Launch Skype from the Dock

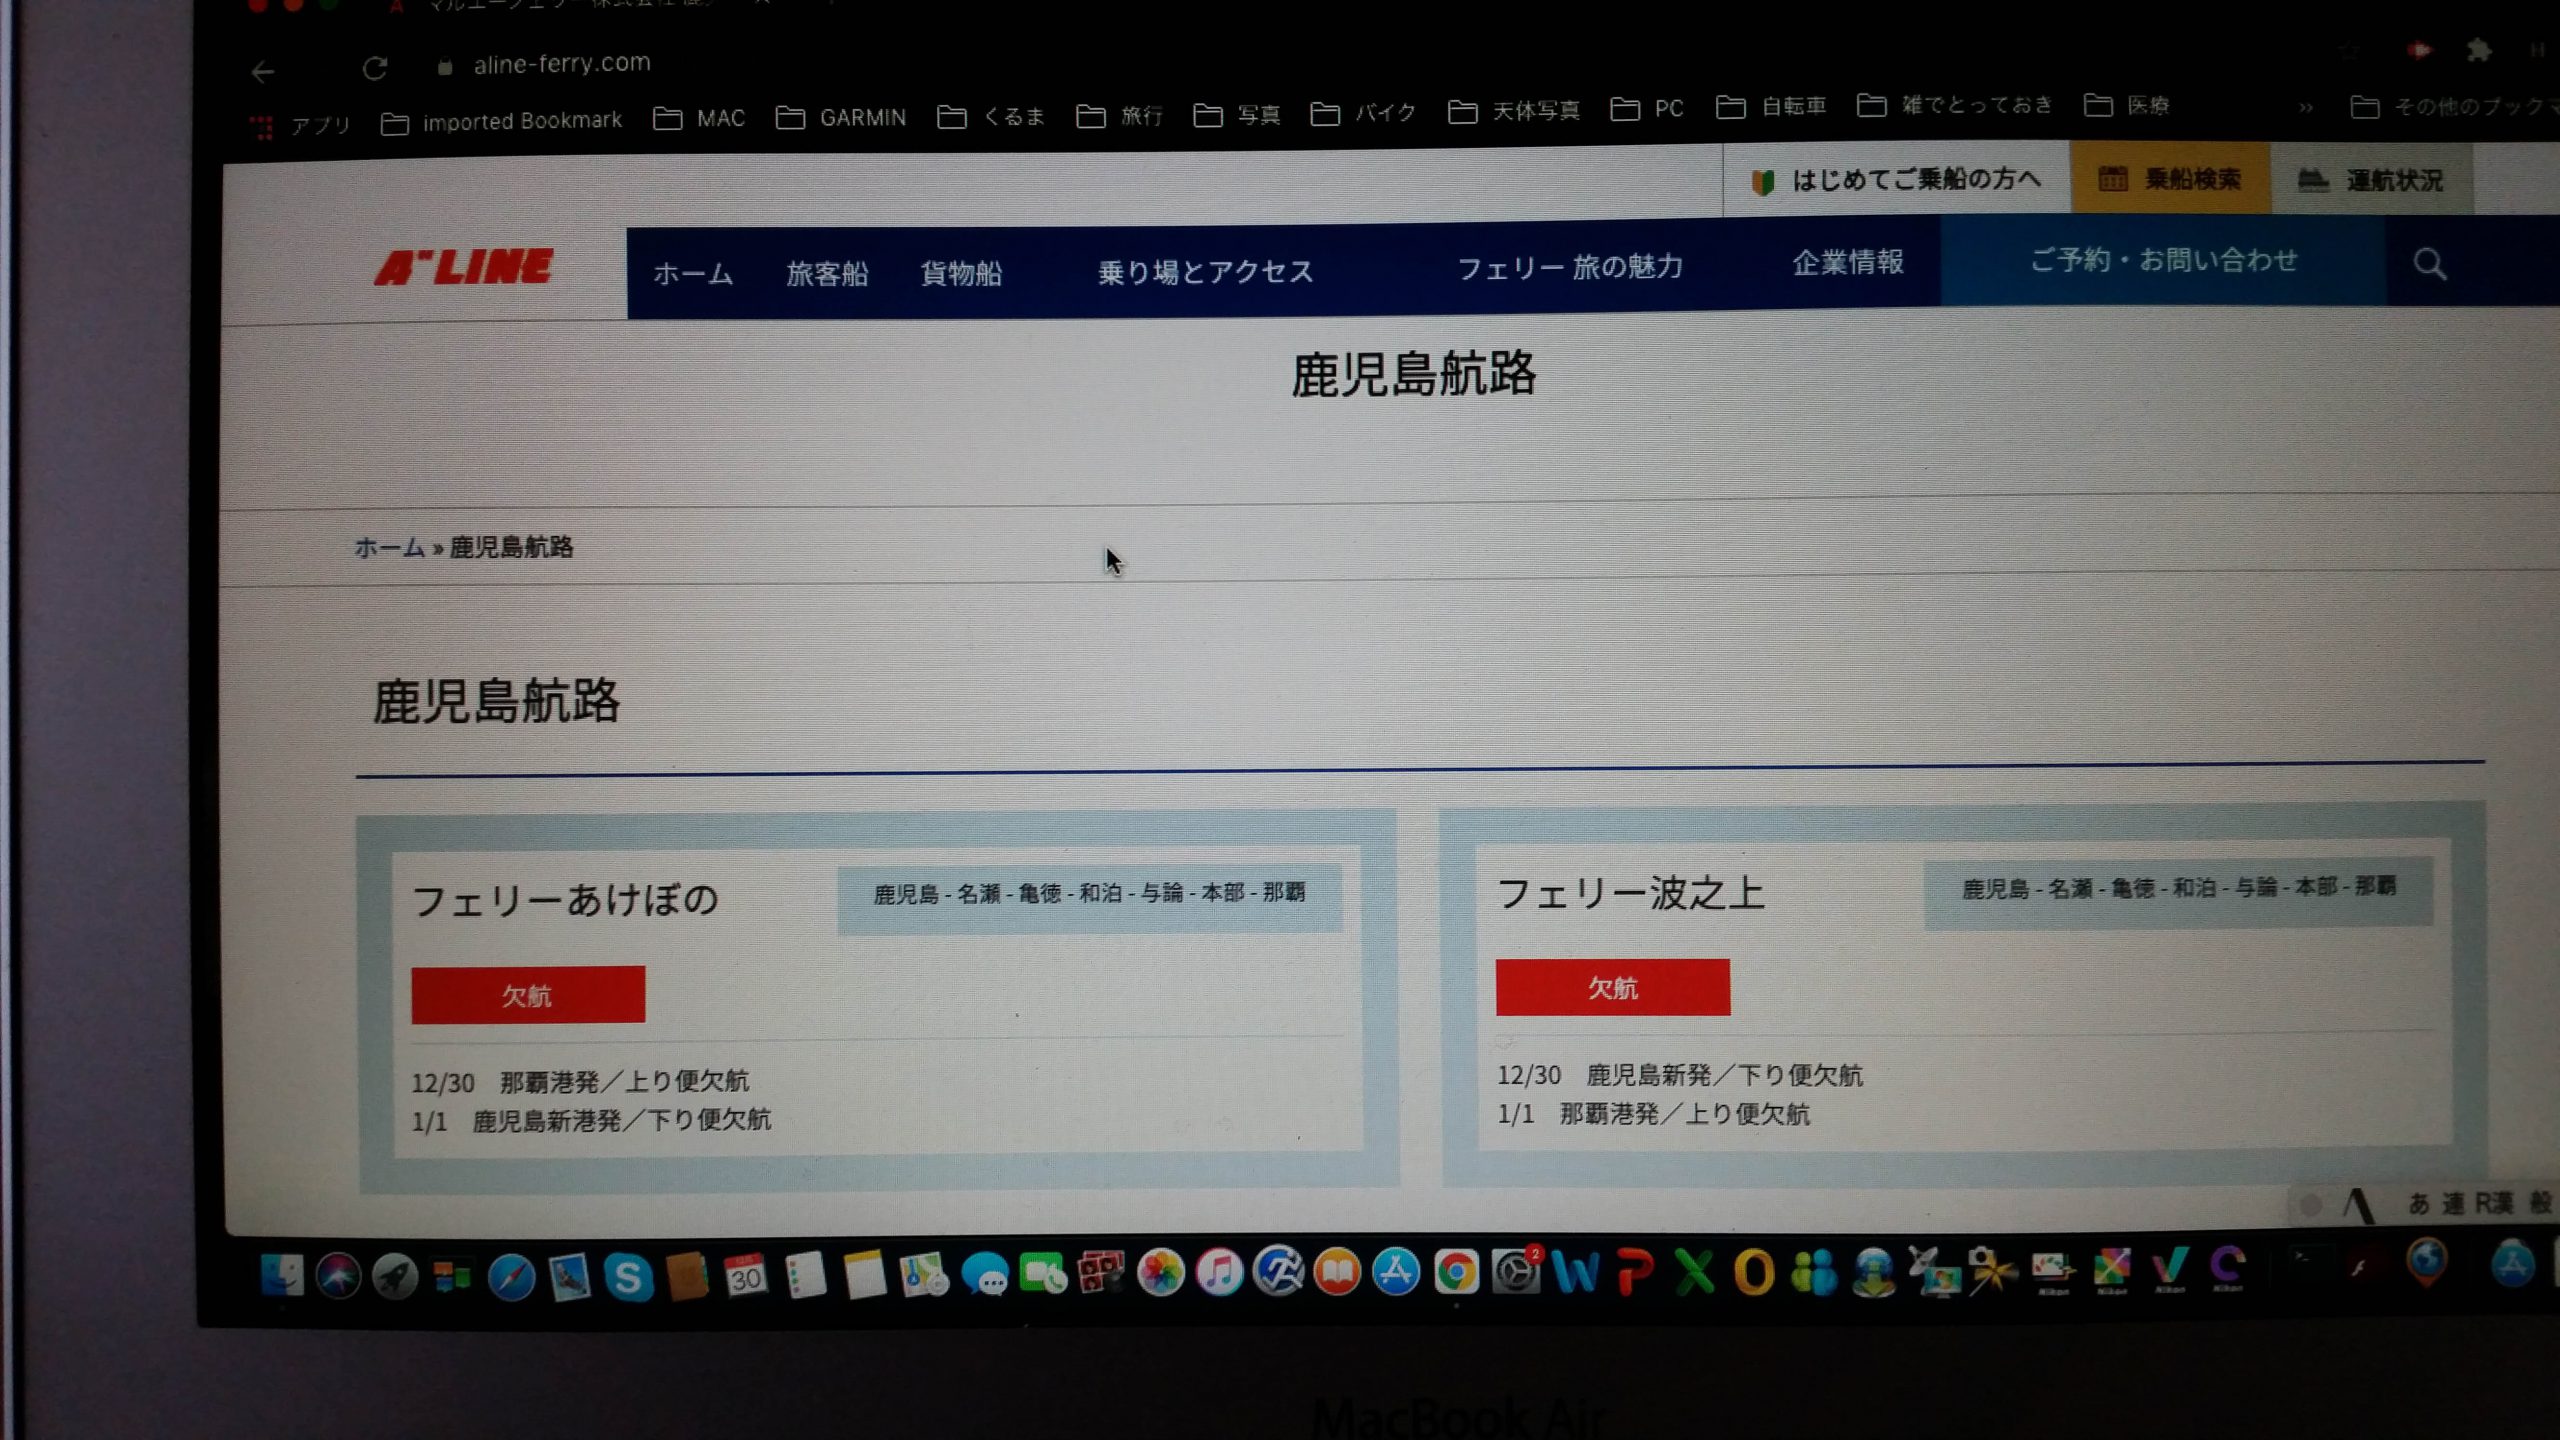(628, 1278)
